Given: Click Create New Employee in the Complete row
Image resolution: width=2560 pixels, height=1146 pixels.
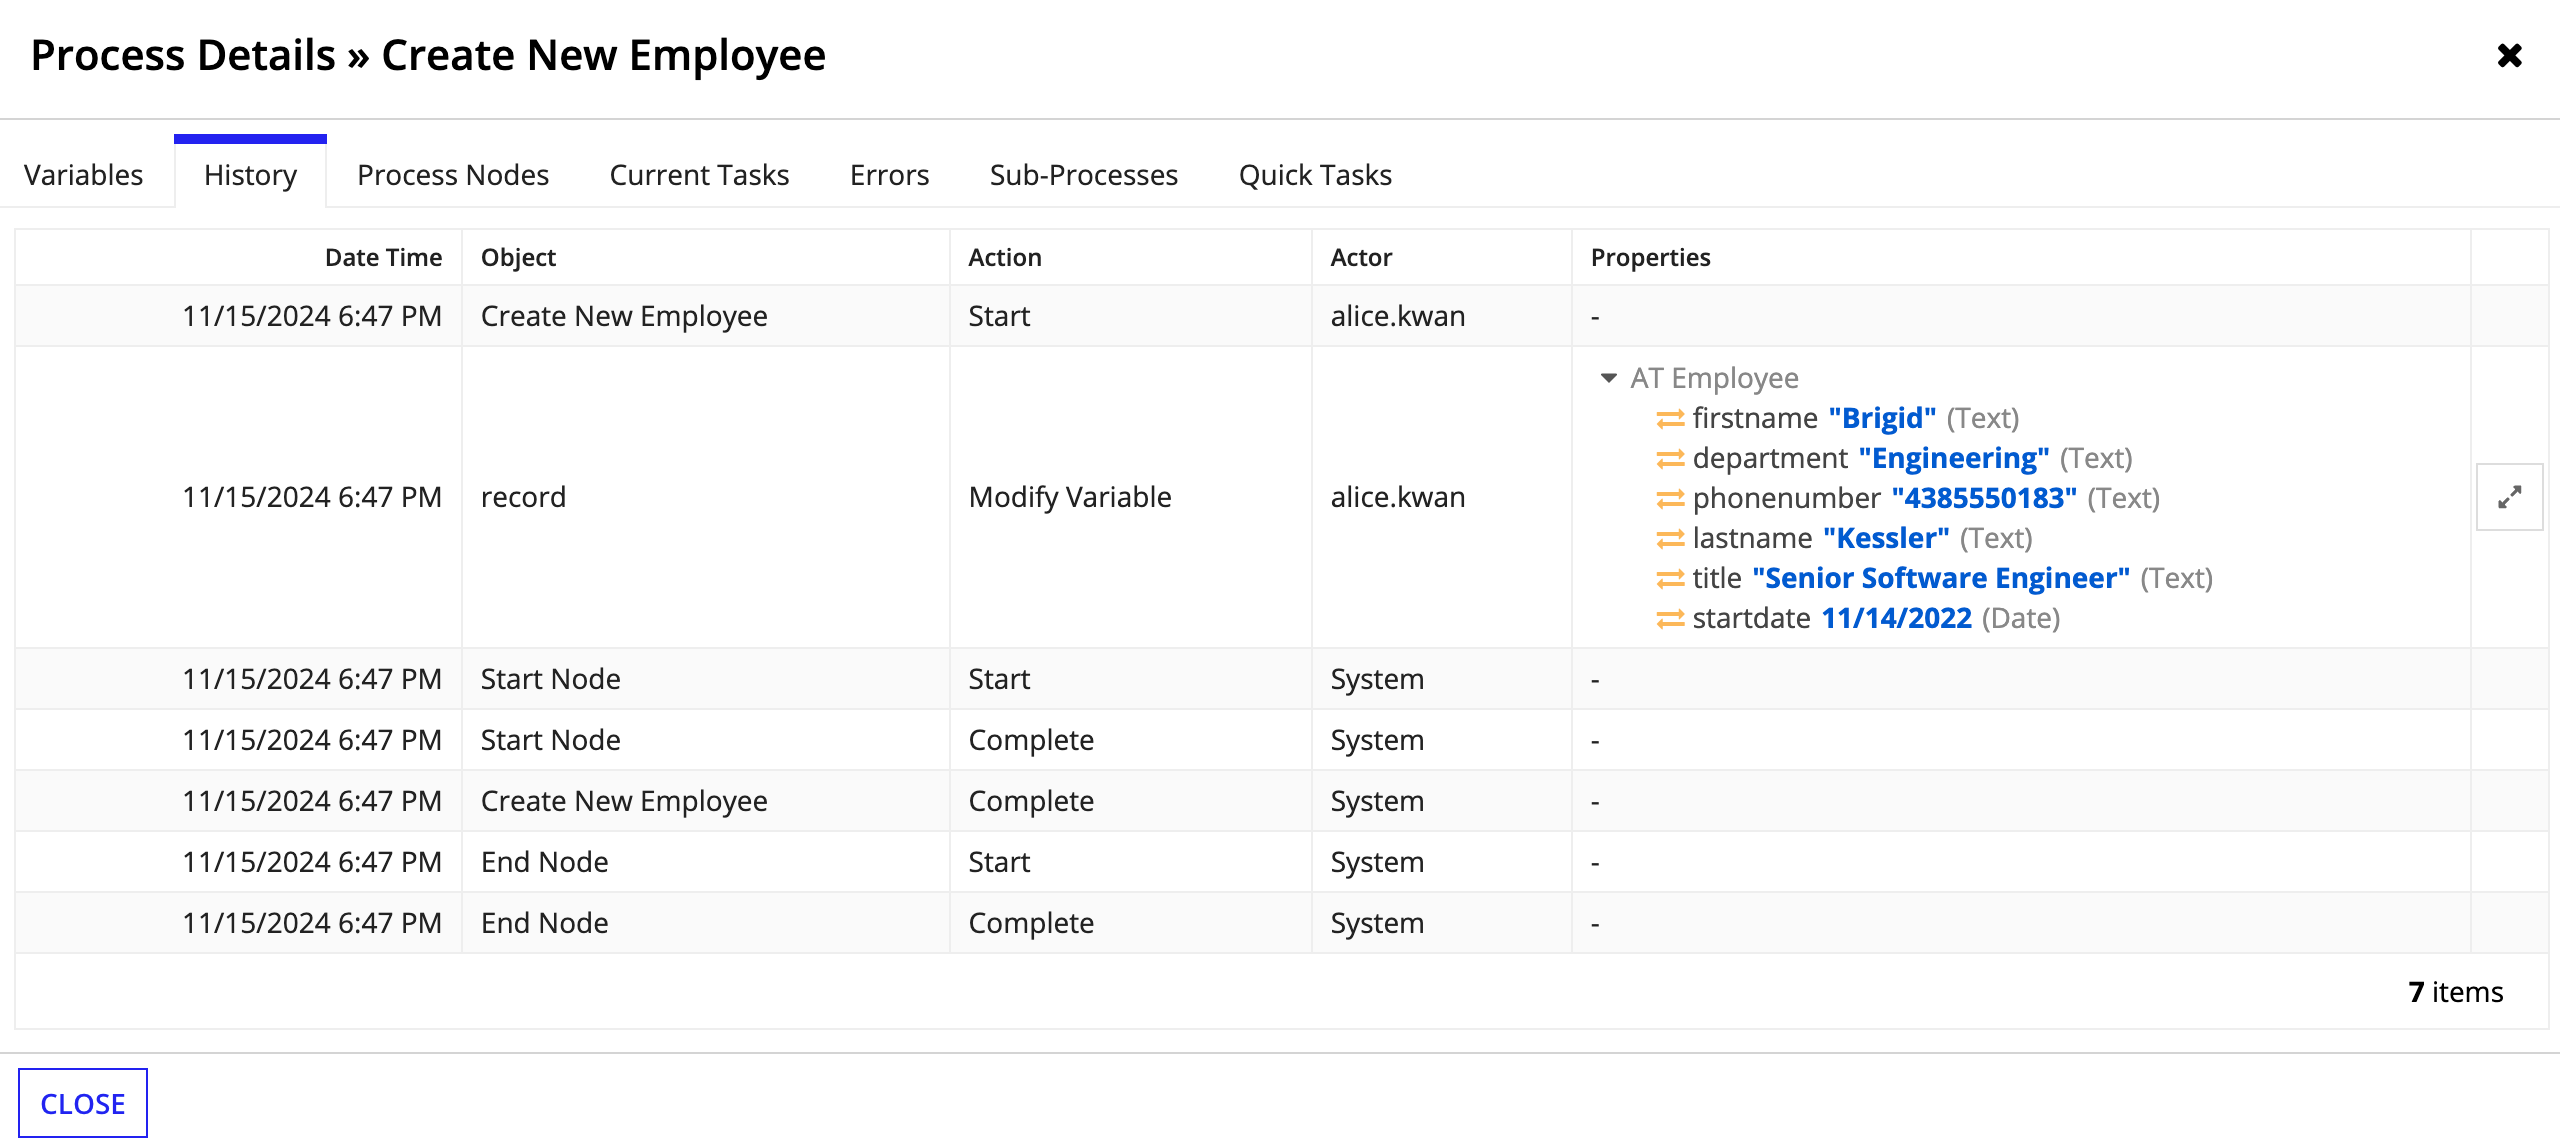Looking at the screenshot, I should pyautogui.click(x=624, y=801).
